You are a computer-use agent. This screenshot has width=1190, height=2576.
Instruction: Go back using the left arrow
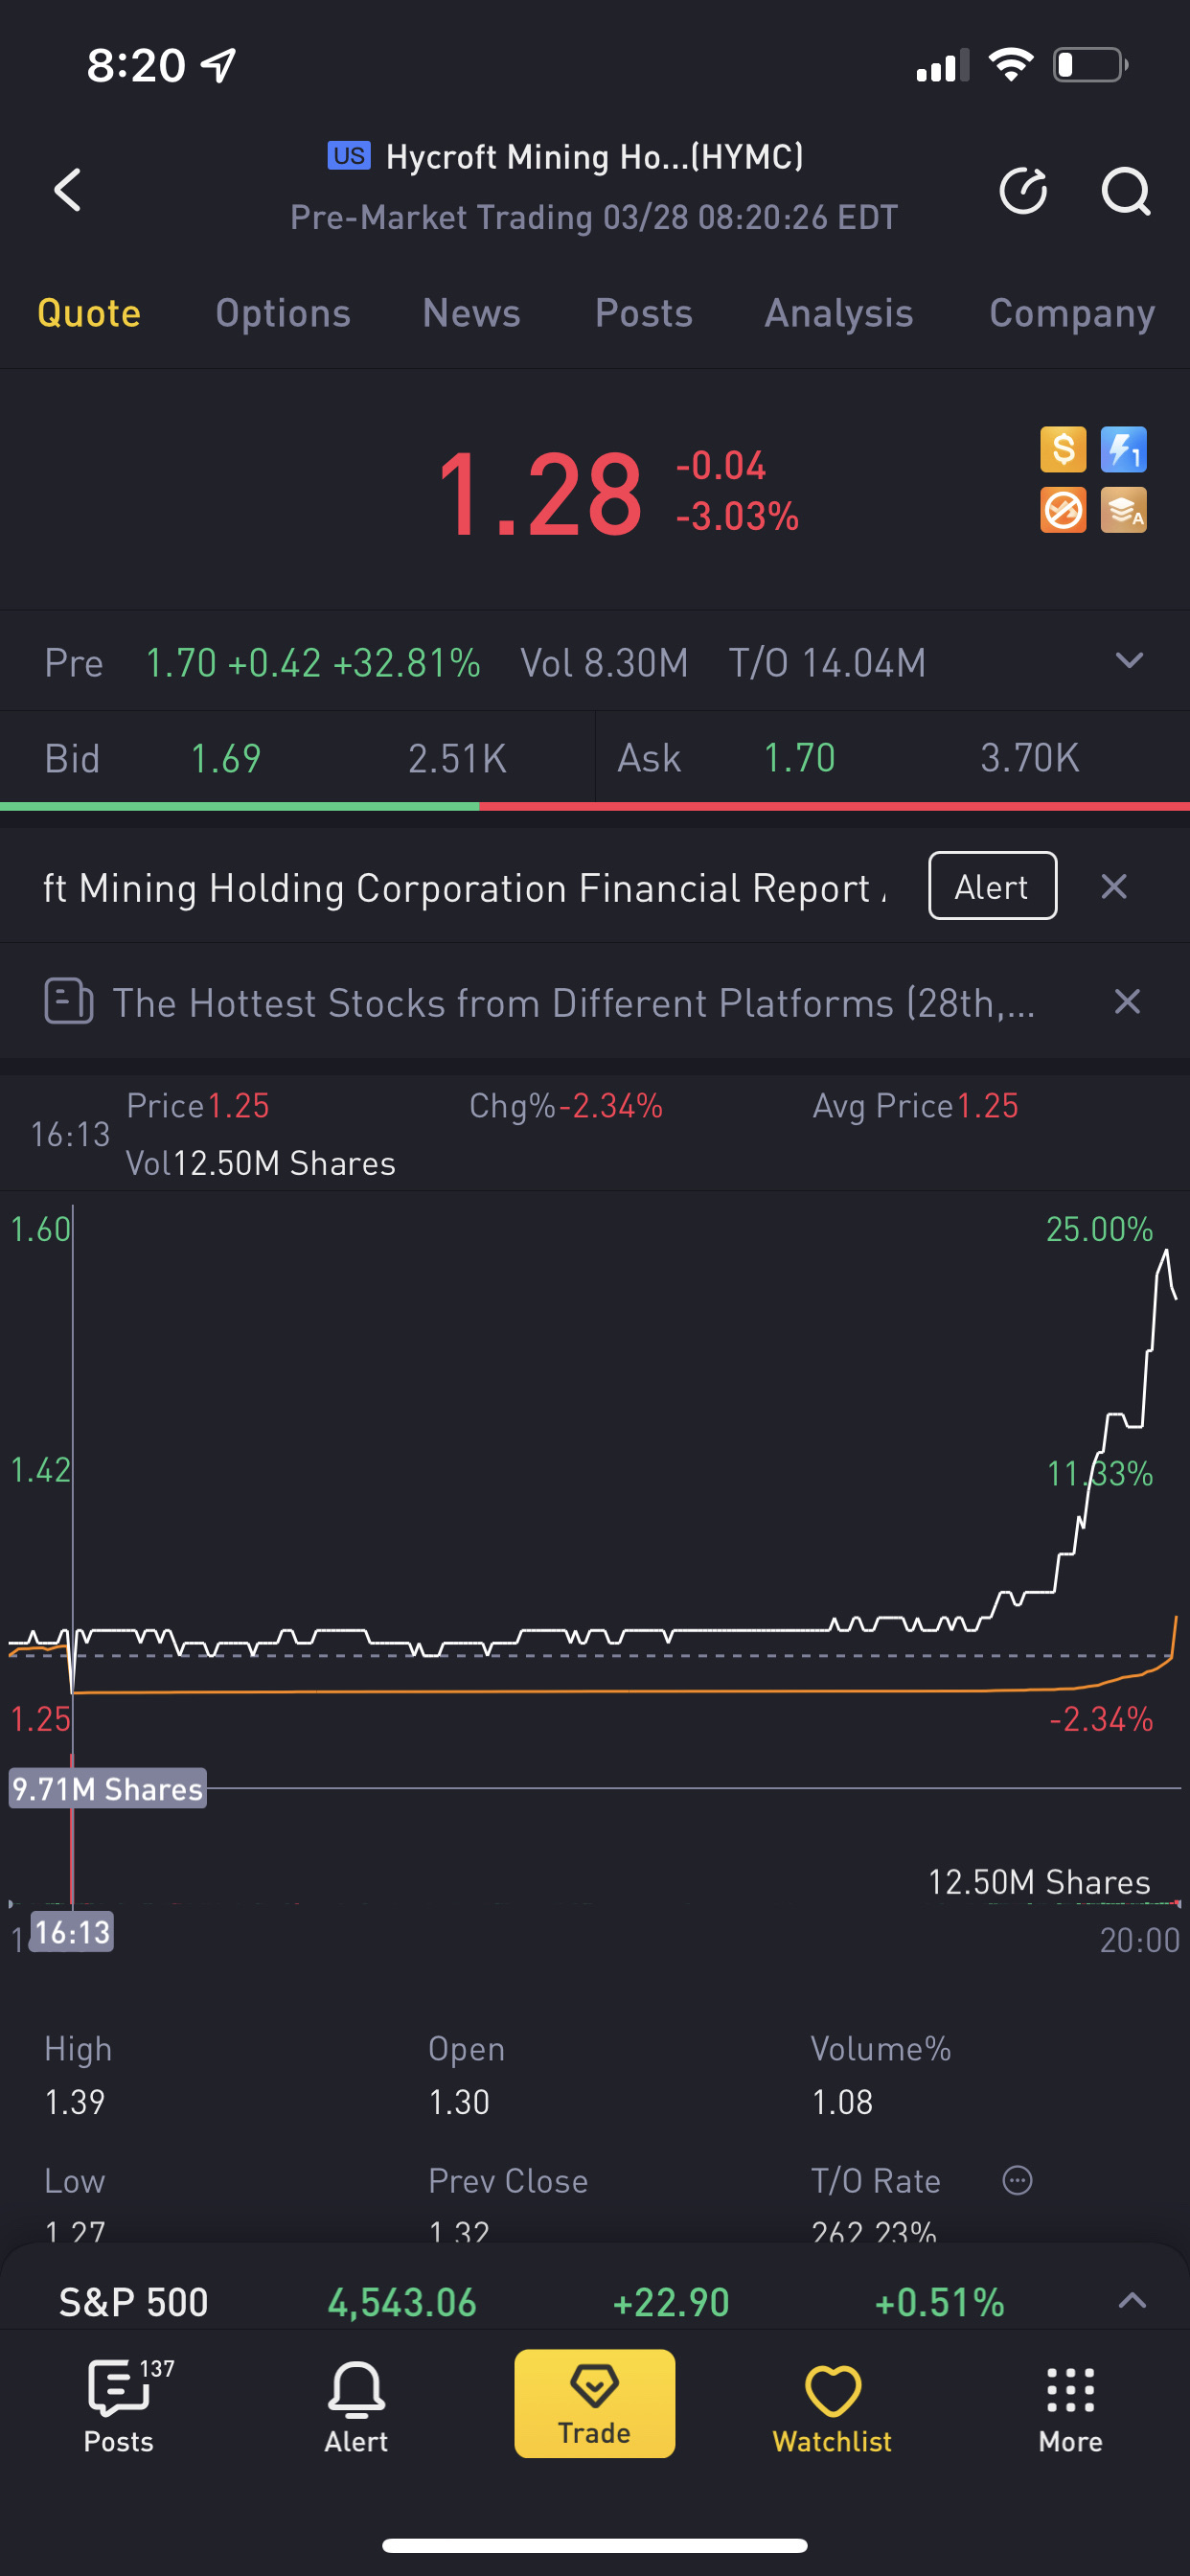coord(67,189)
